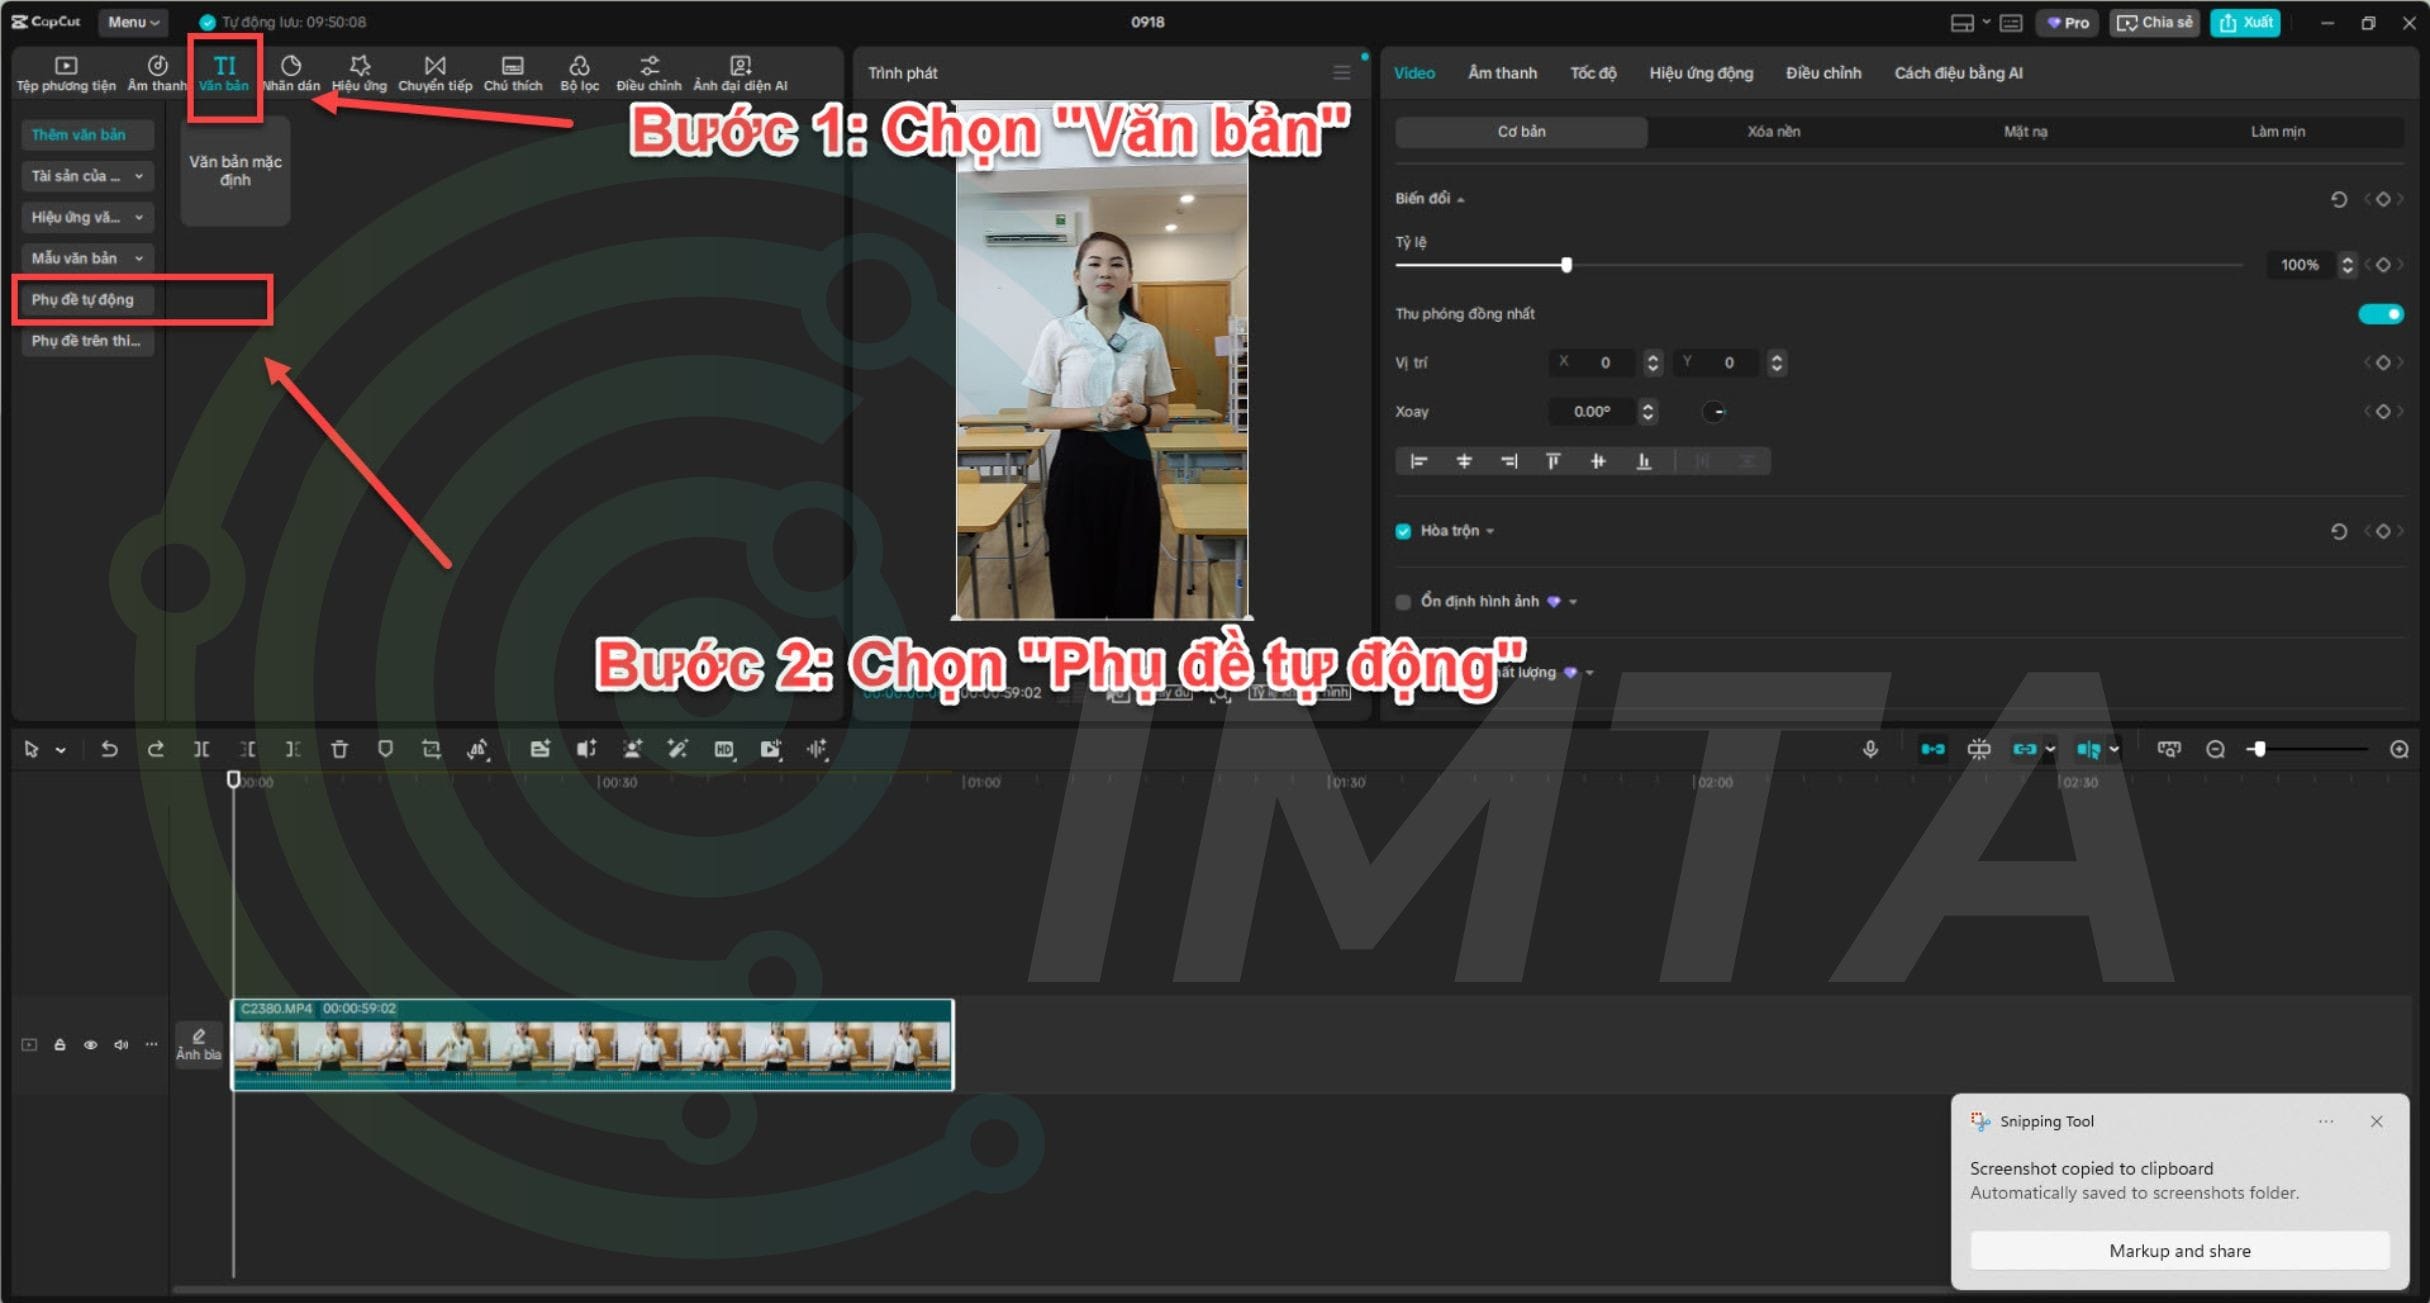
Task: Click the Xuất export button
Action: pos(2246,22)
